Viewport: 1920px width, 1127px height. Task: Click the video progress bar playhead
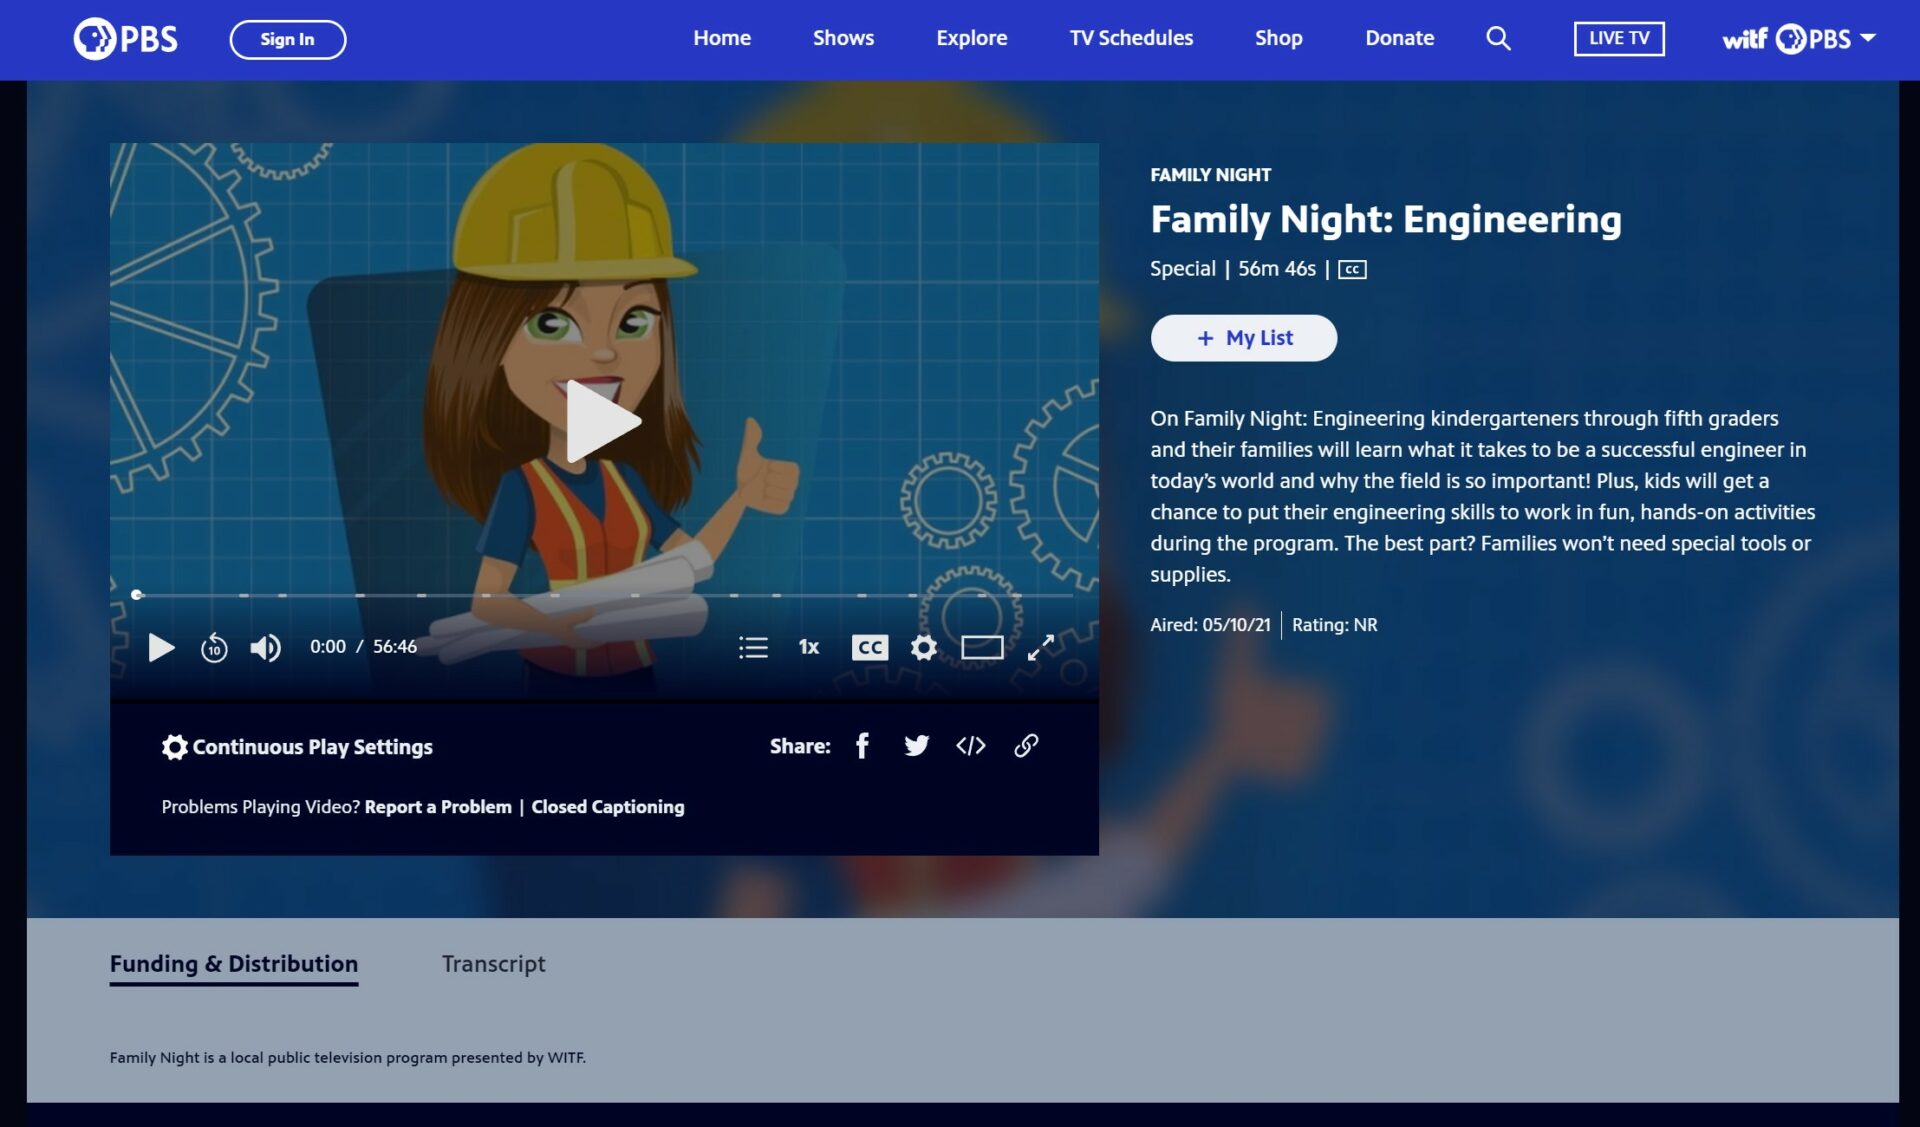[137, 595]
